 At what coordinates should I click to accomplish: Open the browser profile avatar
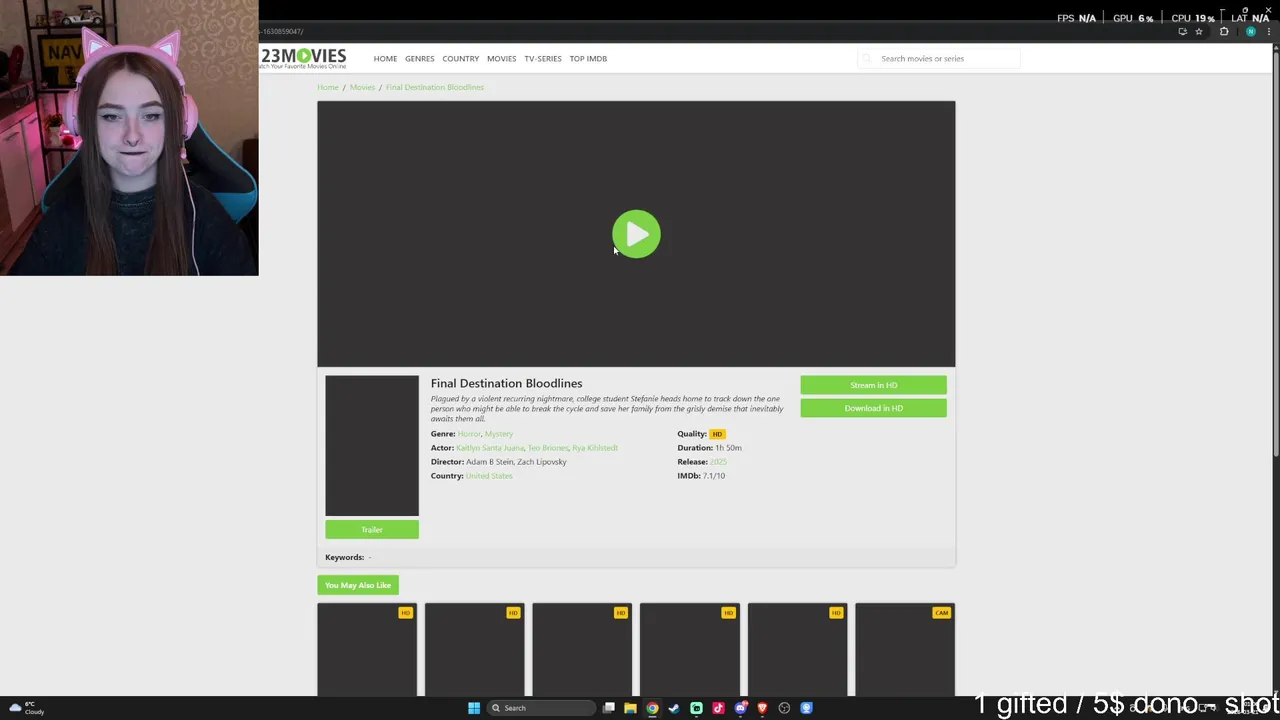coord(1251,32)
